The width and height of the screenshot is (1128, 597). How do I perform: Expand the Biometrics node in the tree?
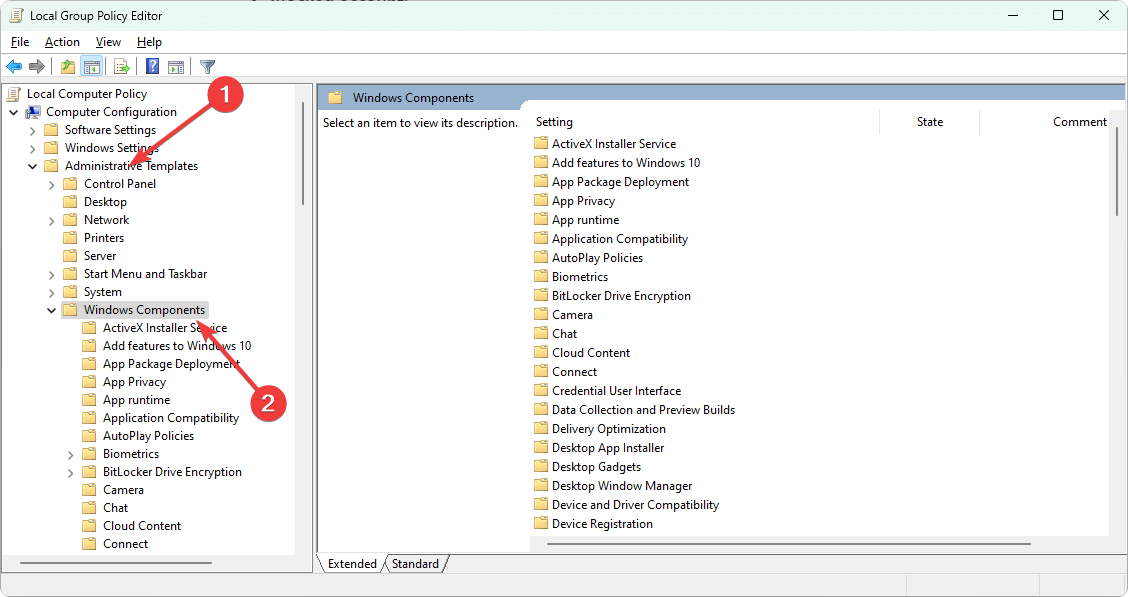(x=70, y=454)
